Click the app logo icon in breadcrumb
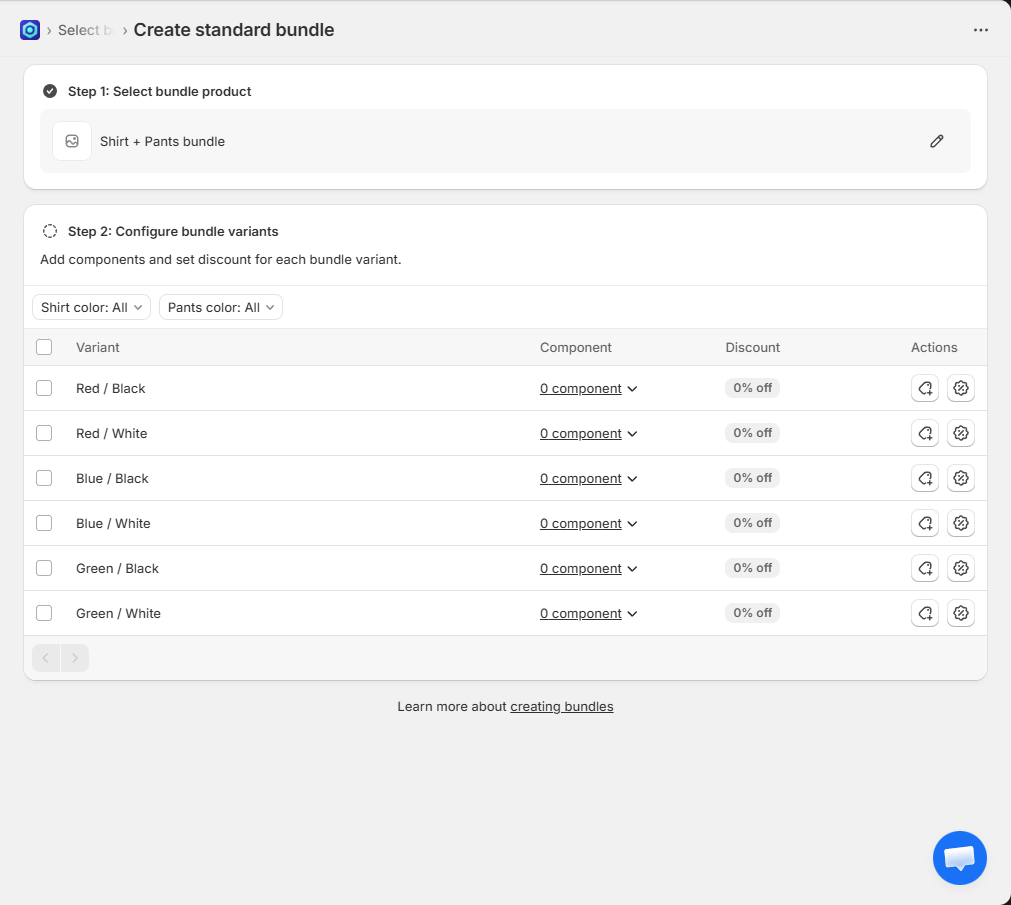The width and height of the screenshot is (1011, 905). [x=30, y=30]
